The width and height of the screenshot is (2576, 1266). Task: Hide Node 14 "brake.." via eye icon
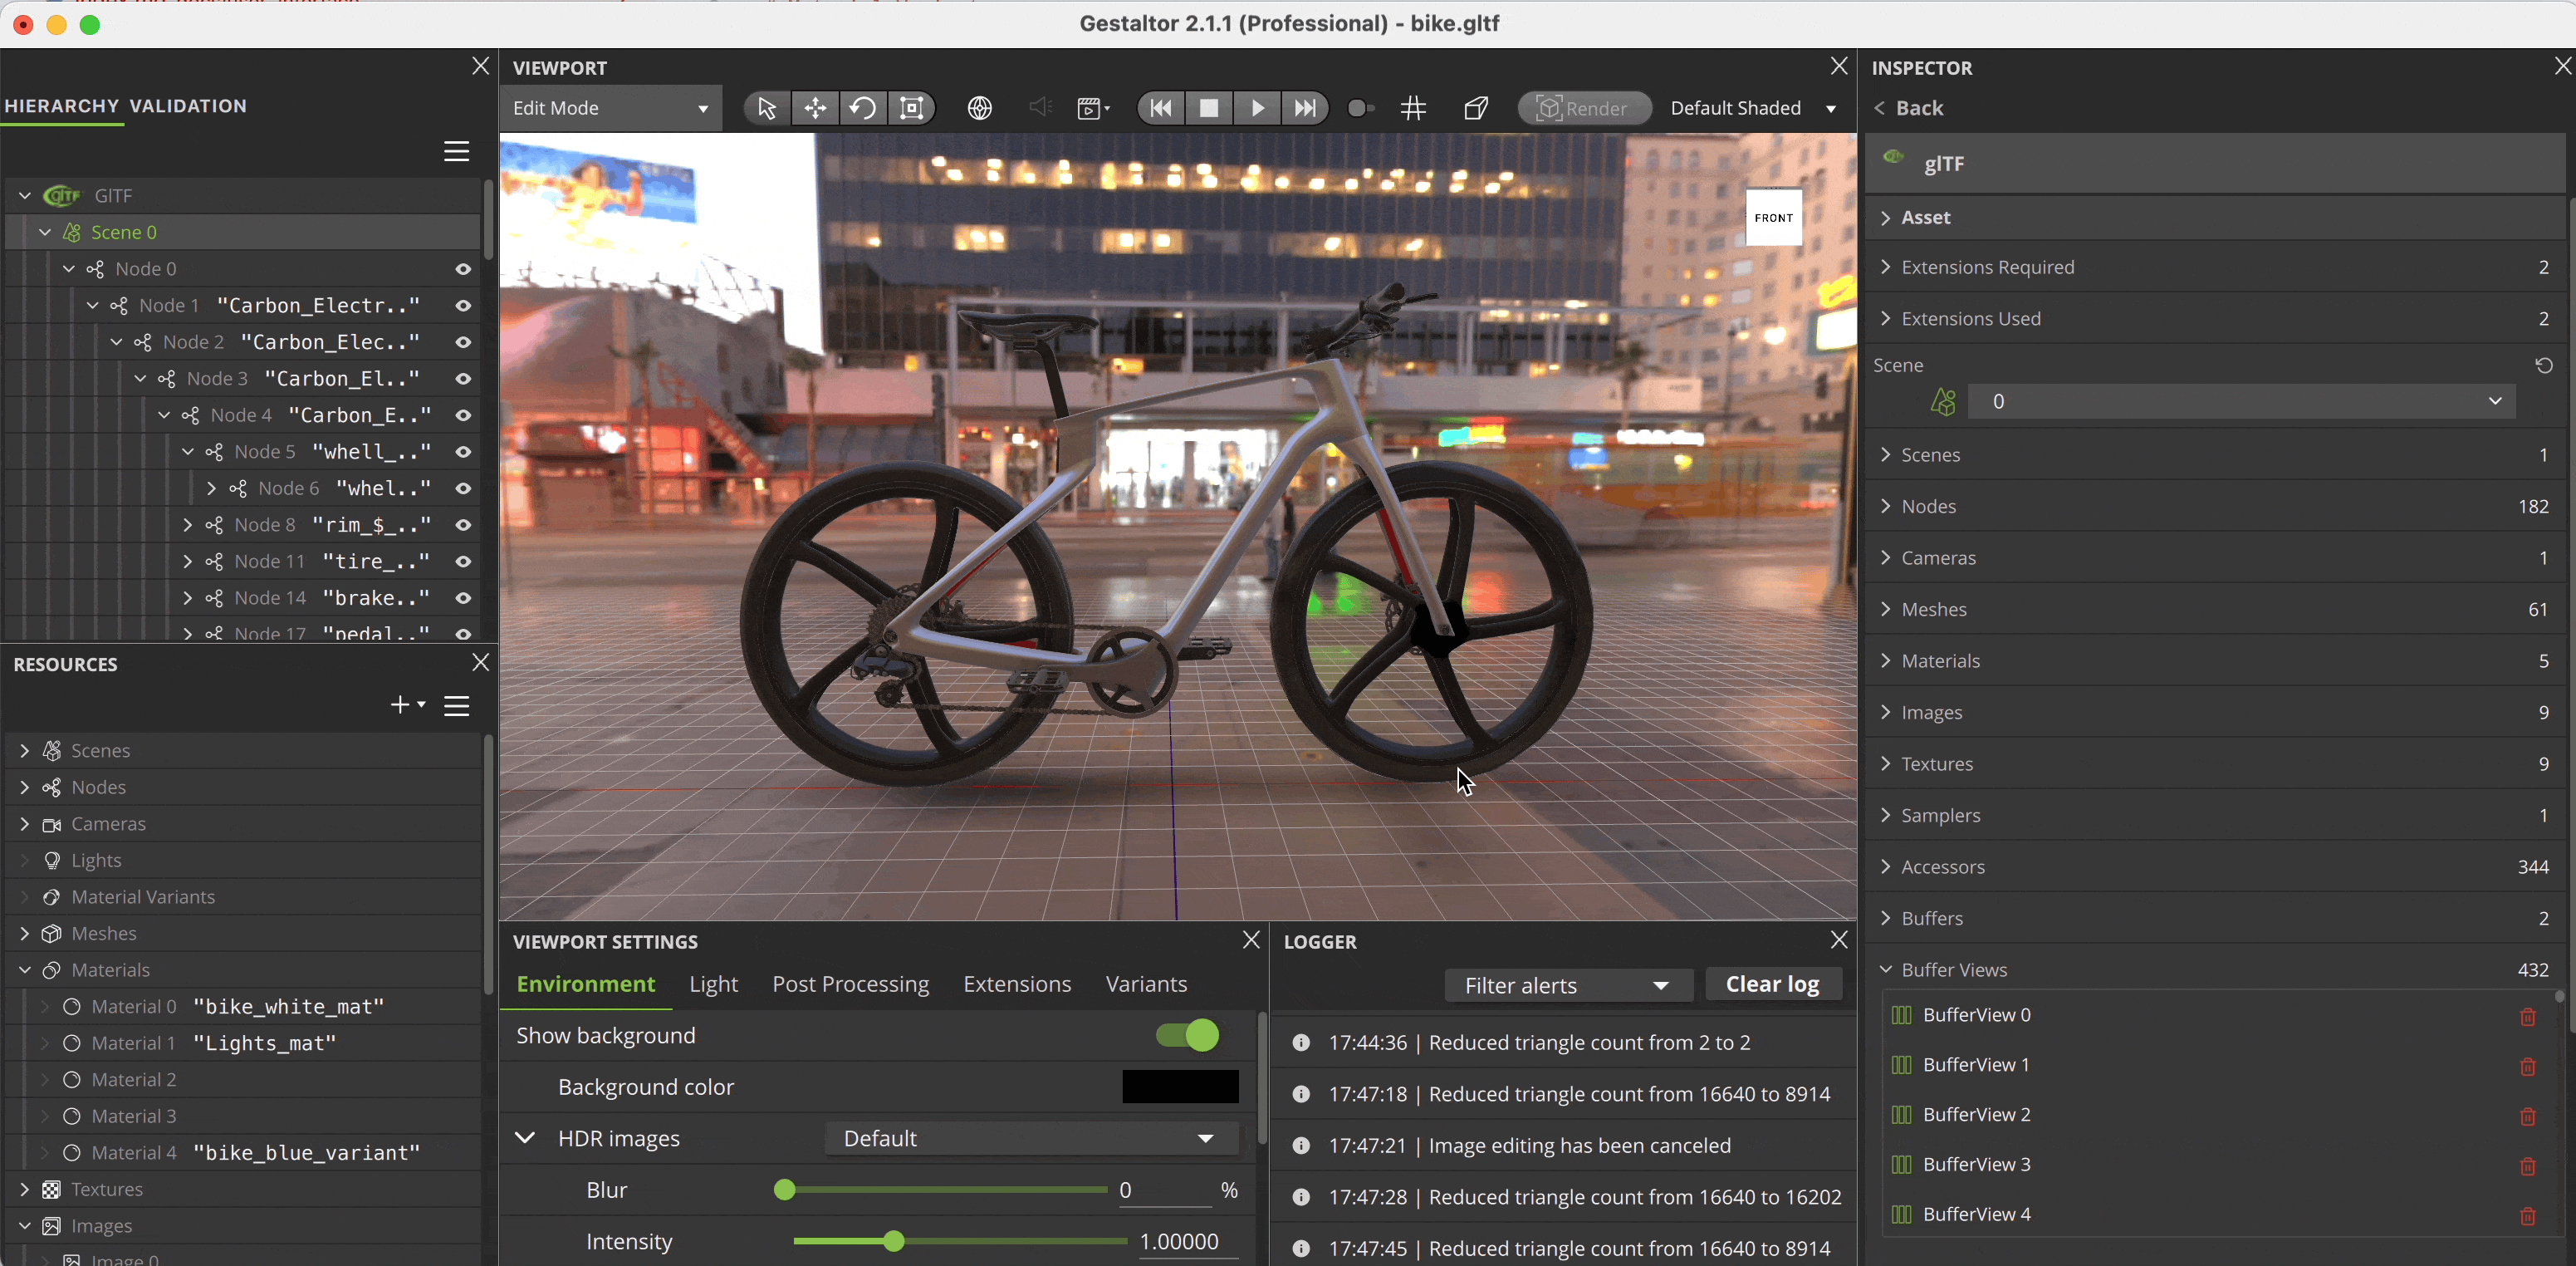tap(463, 598)
